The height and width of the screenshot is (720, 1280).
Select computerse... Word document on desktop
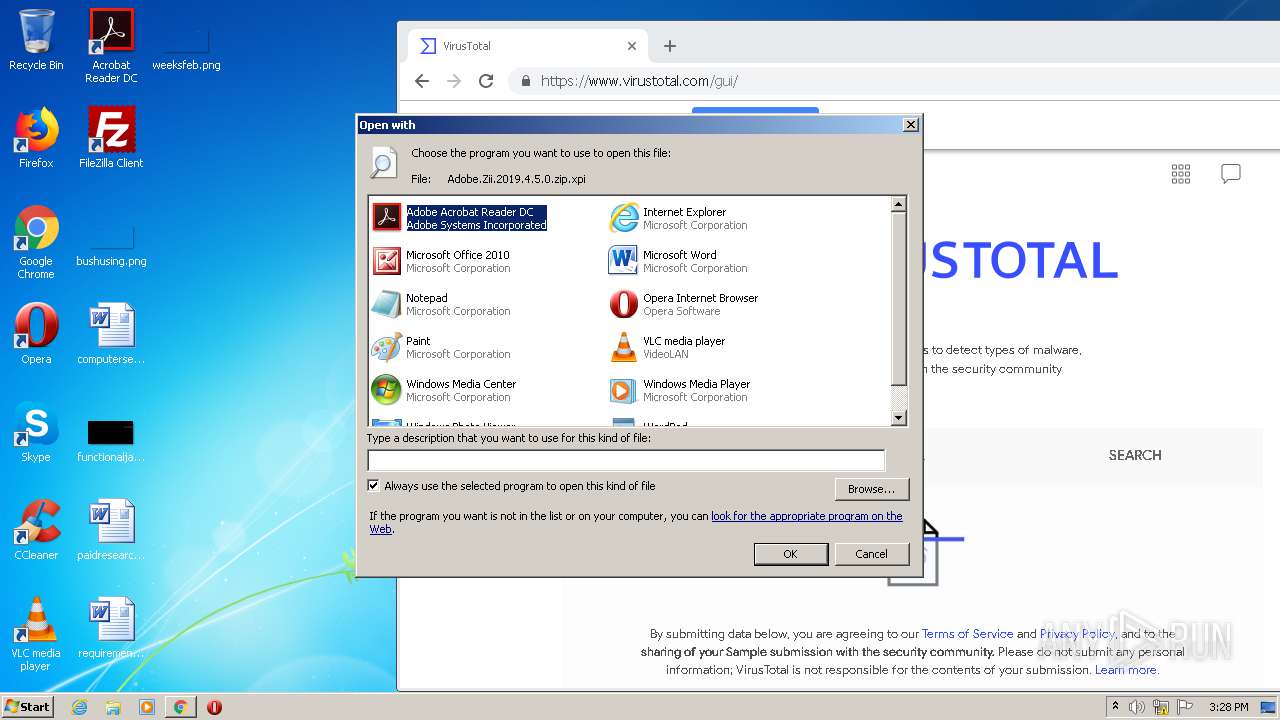point(111,334)
